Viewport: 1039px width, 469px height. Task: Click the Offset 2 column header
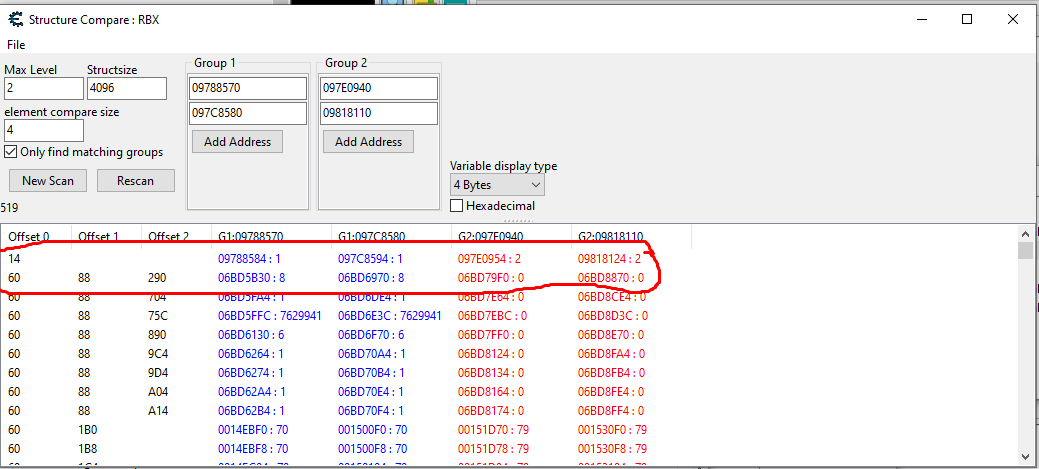176,236
